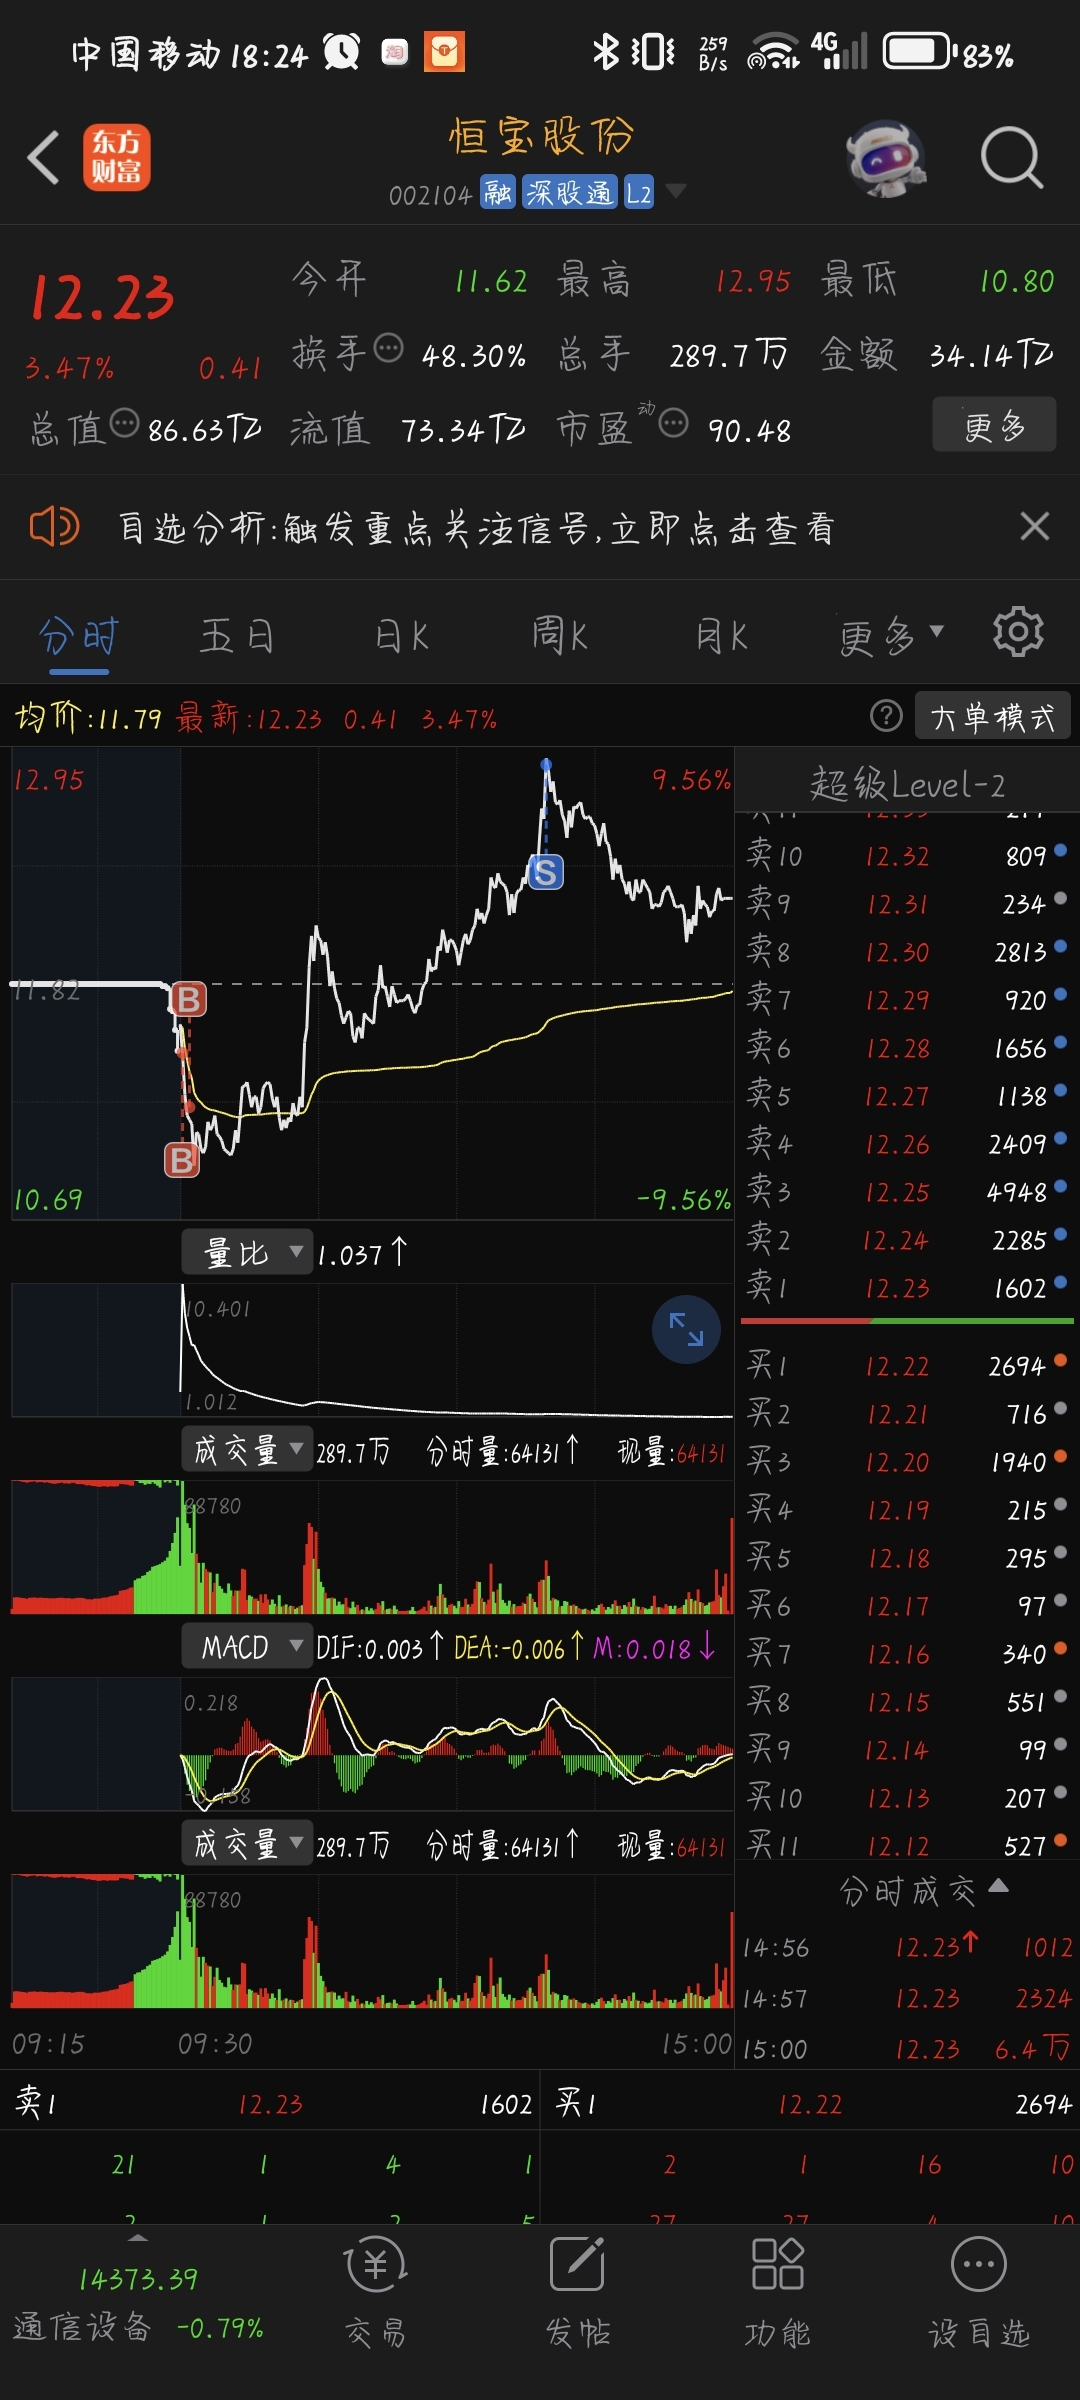Open second 成交量 indicator dropdown
The height and width of the screenshot is (2400, 1080).
point(247,1843)
